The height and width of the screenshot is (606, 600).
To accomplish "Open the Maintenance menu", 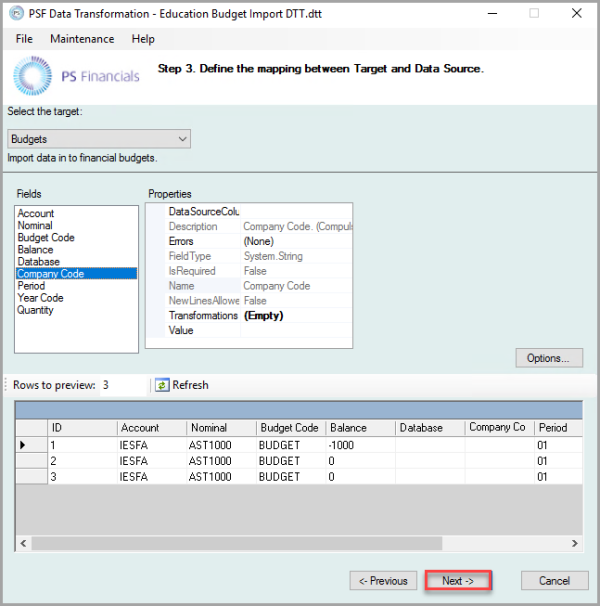I will click(x=82, y=39).
